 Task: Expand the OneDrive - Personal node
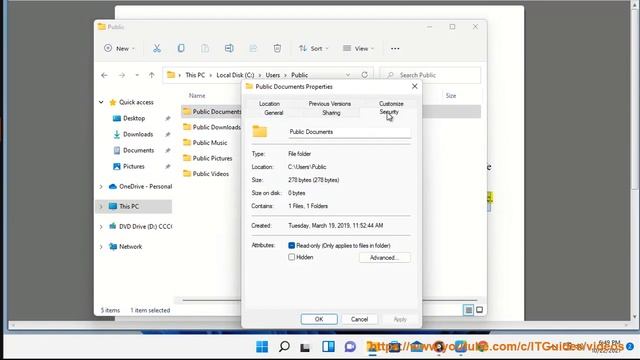click(101, 187)
